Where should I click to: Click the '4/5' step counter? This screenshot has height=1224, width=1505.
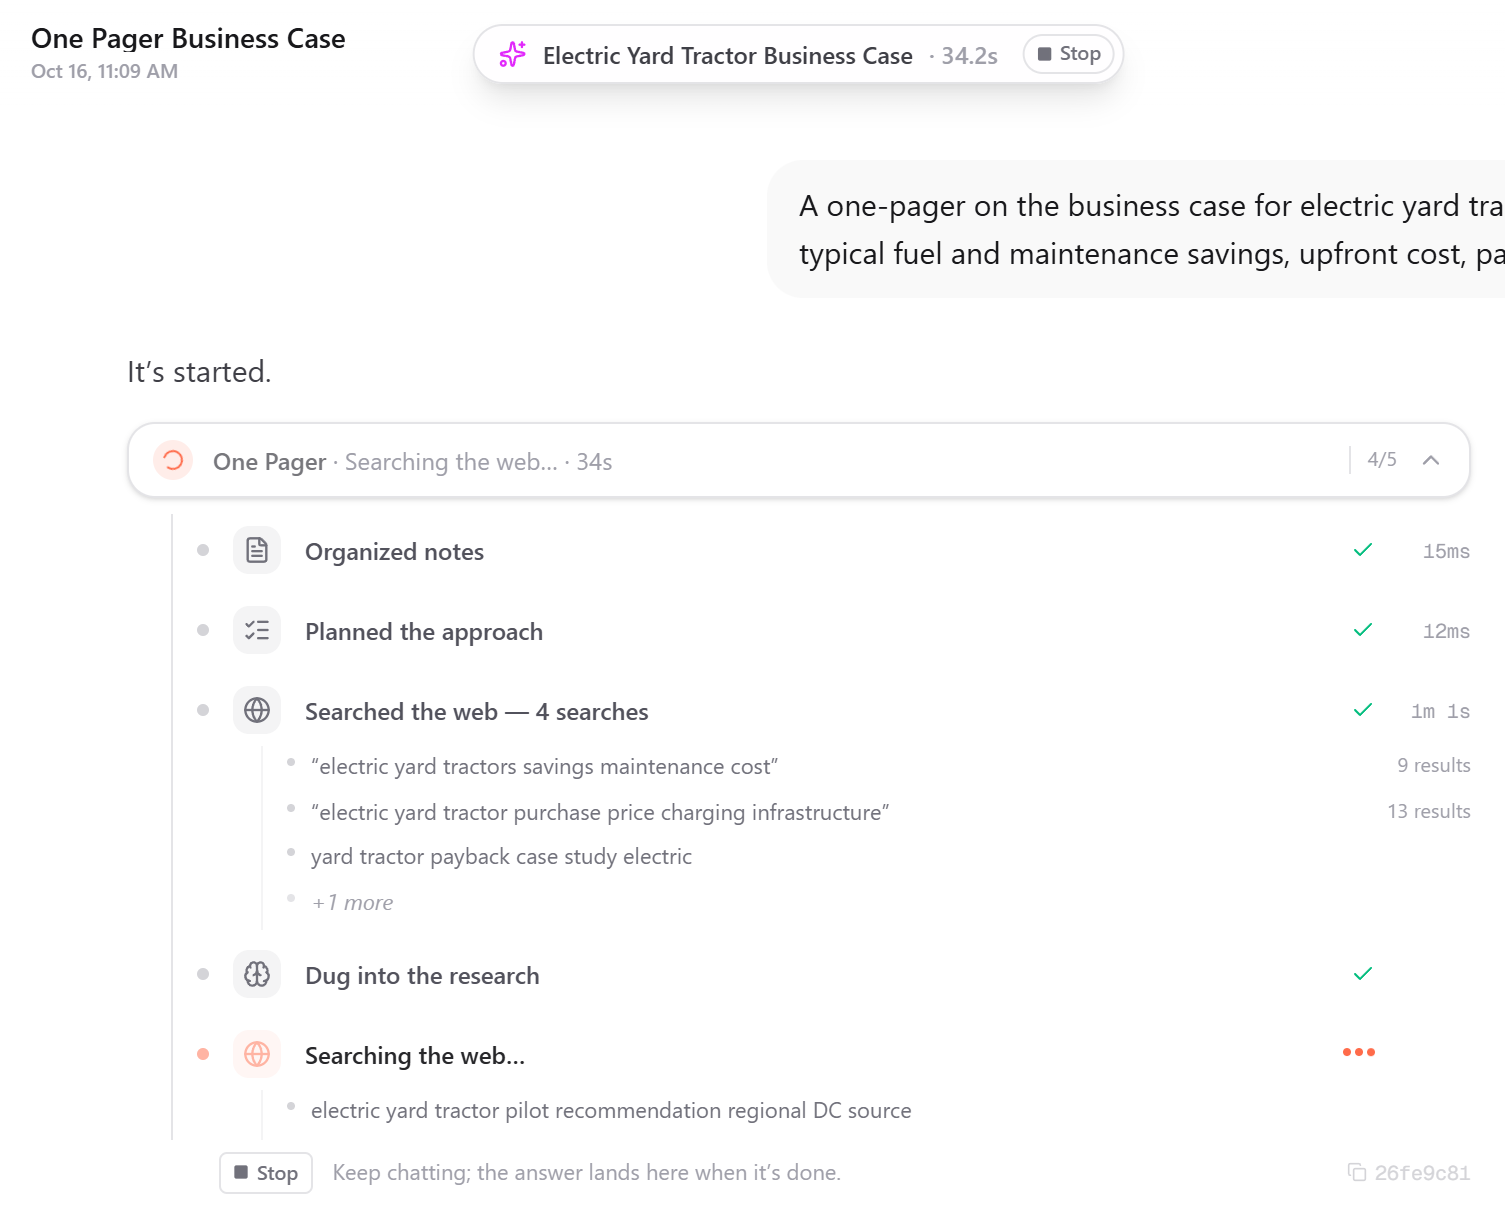coord(1382,459)
